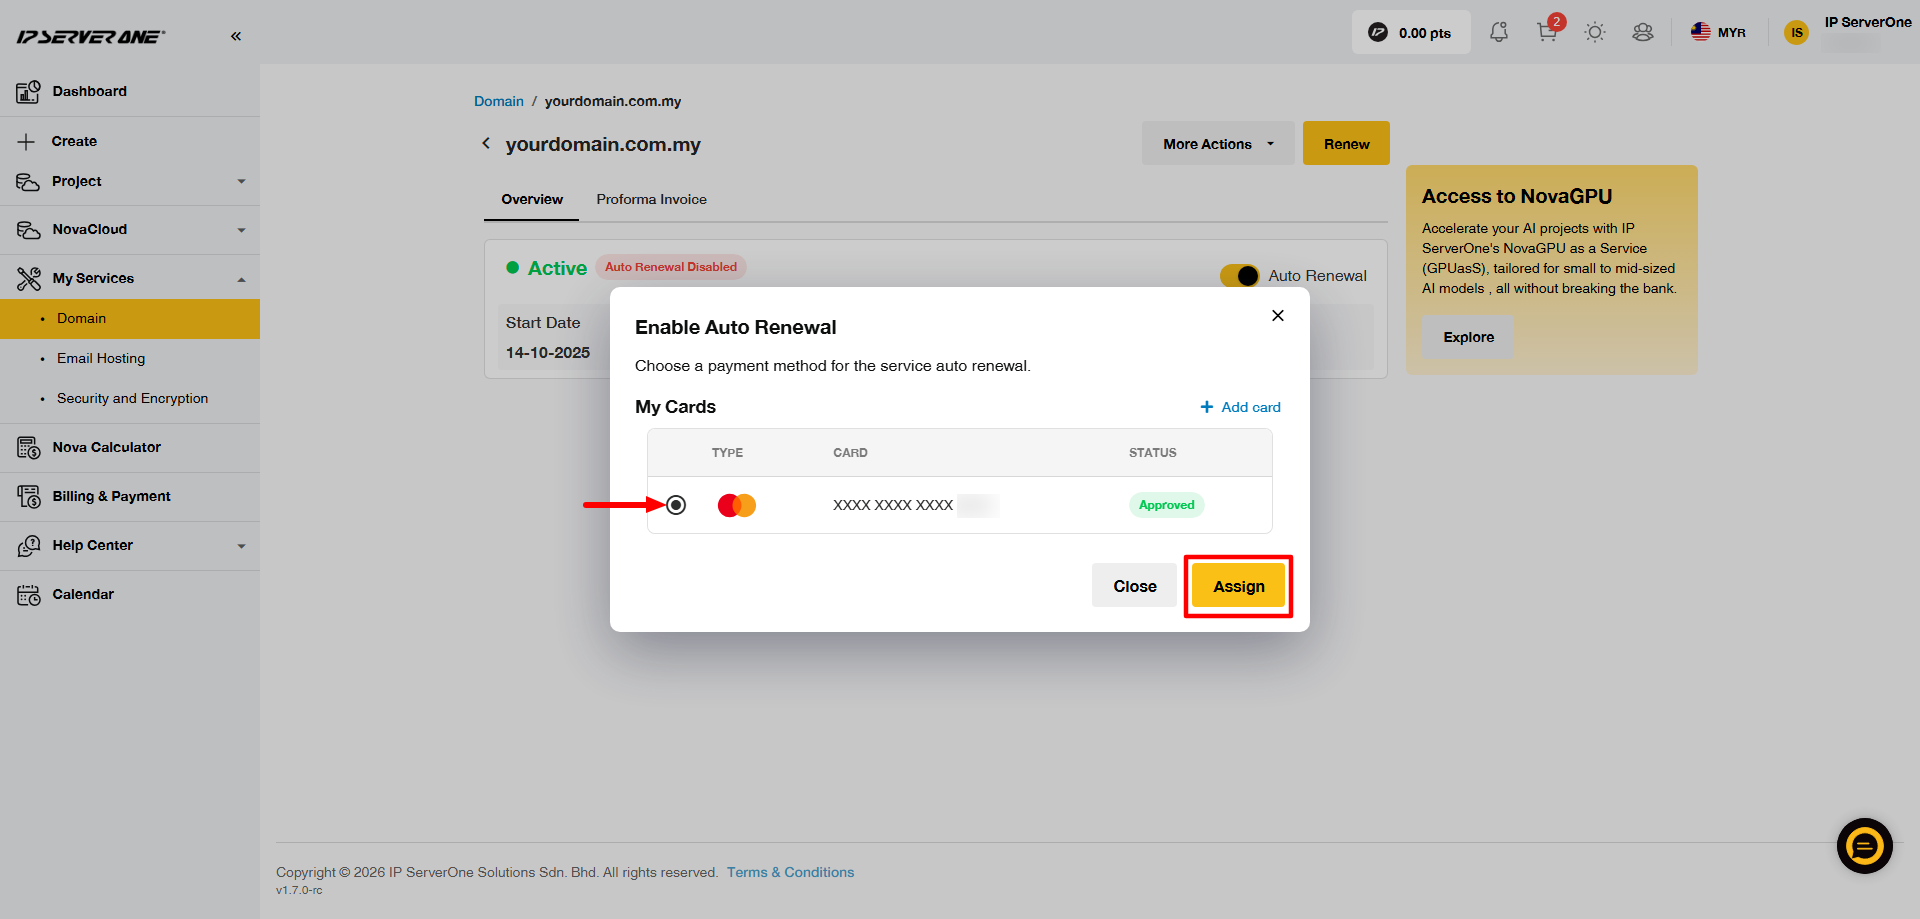Go back using arrow beside yourdomain.com.my
The height and width of the screenshot is (919, 1920).
click(x=486, y=144)
